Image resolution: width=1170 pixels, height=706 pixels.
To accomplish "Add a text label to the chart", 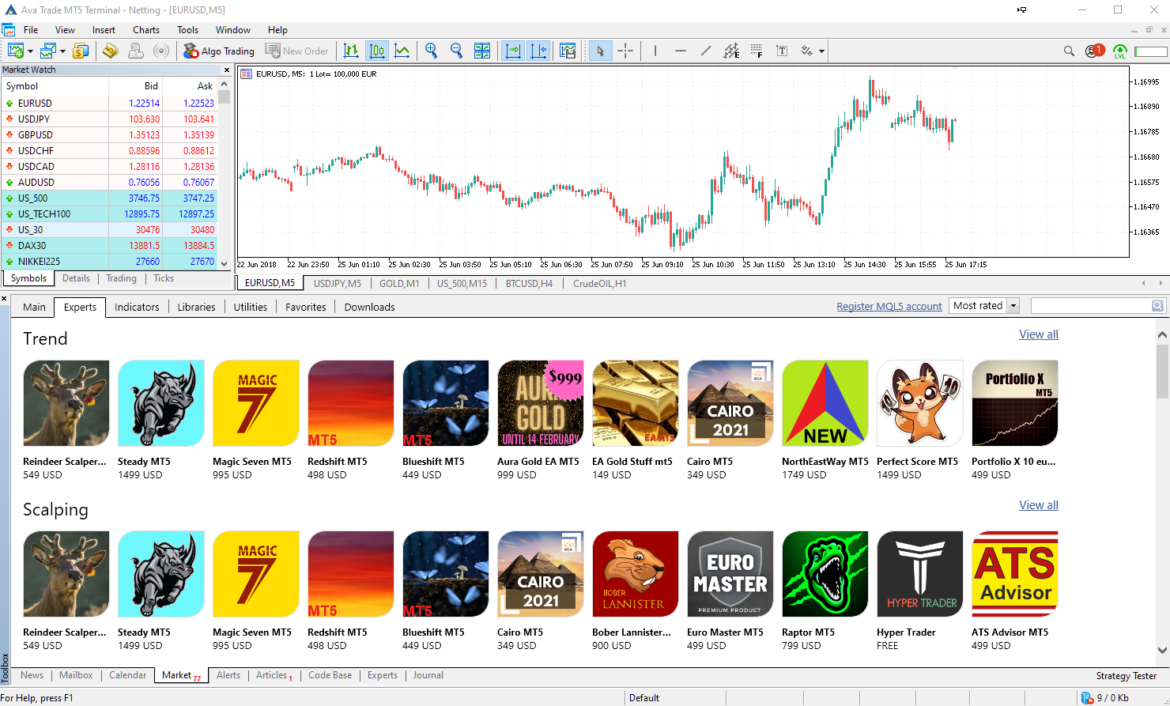I will tap(782, 50).
